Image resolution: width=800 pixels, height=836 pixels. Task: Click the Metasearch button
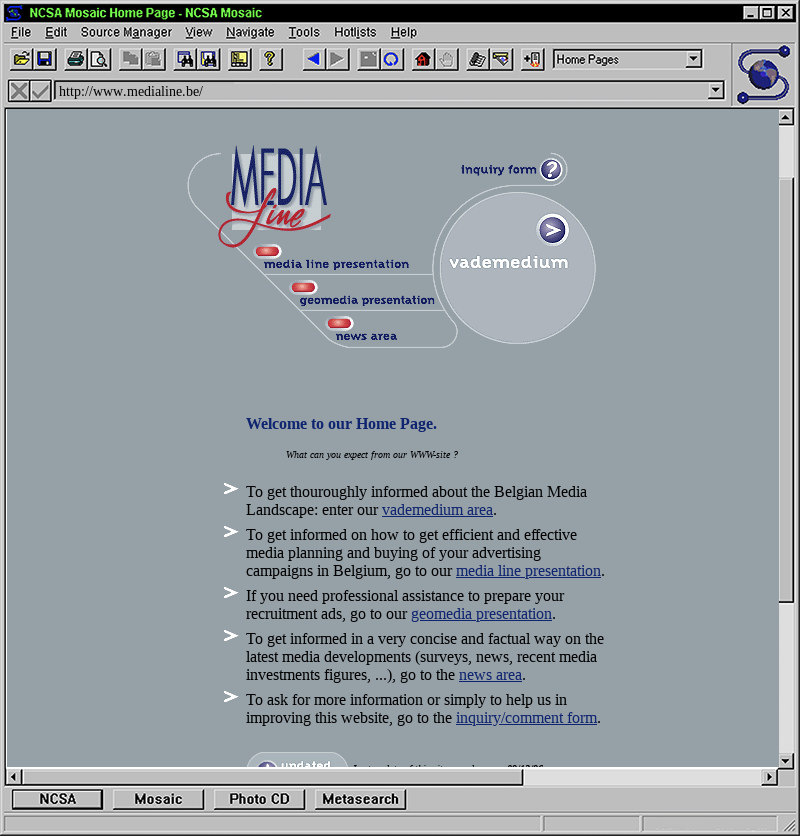360,799
